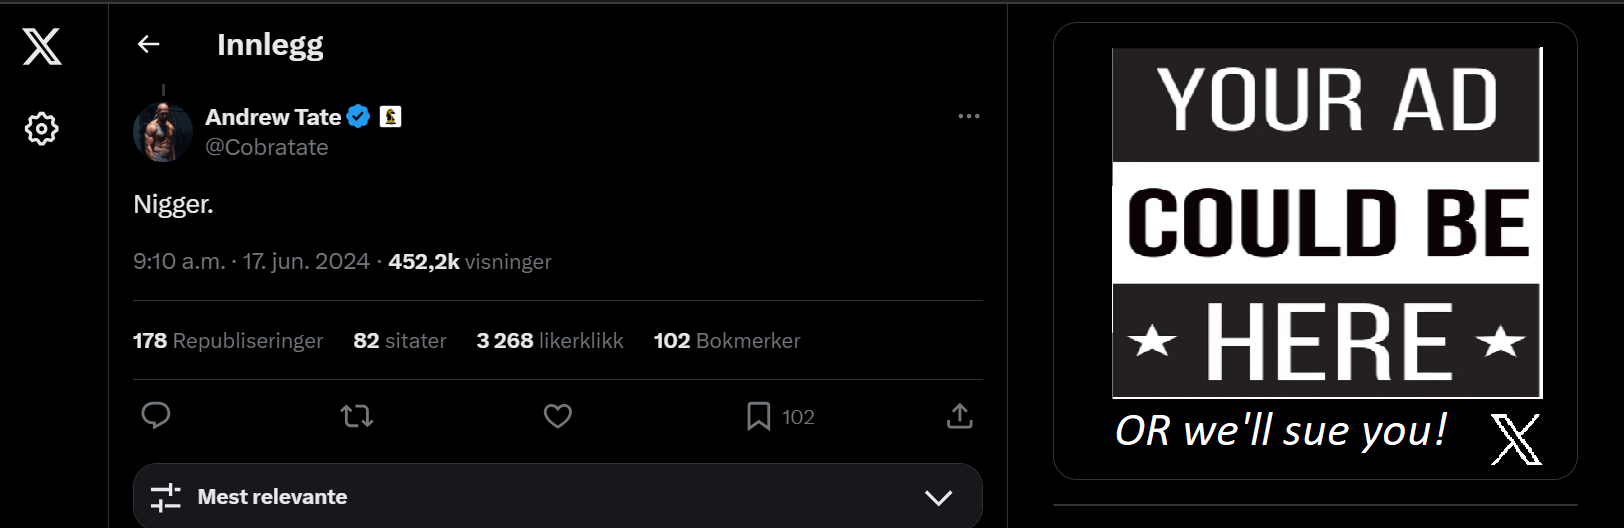Click the 102 Bokmerker count
Viewport: 1624px width, 528px height.
[727, 341]
